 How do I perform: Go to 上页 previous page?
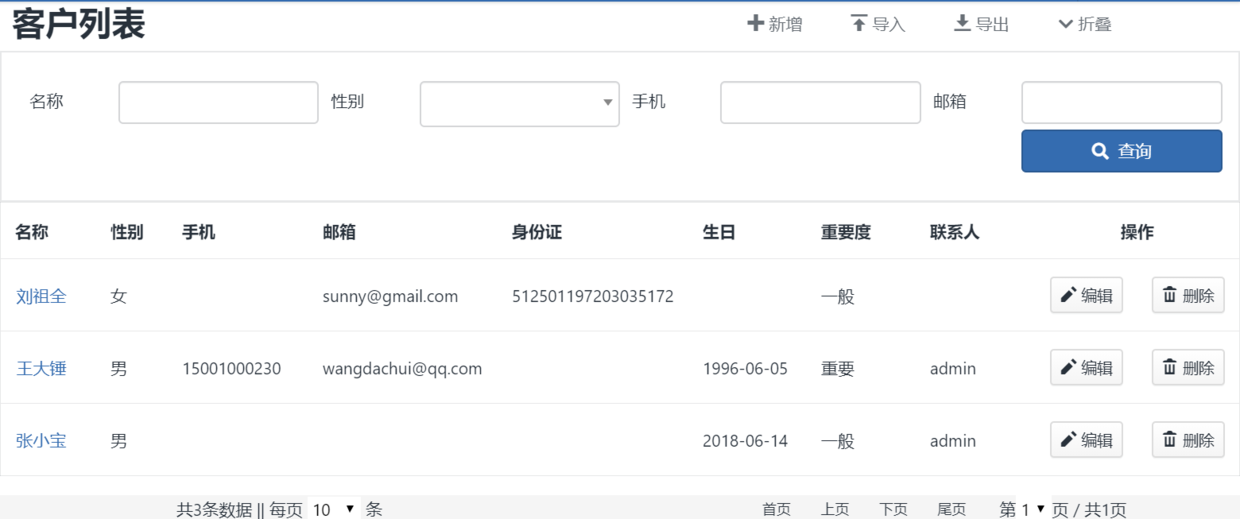coord(835,510)
